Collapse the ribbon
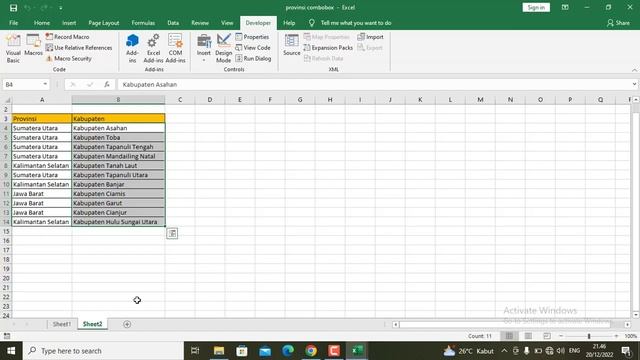The width and height of the screenshot is (640, 360). click(x=634, y=70)
